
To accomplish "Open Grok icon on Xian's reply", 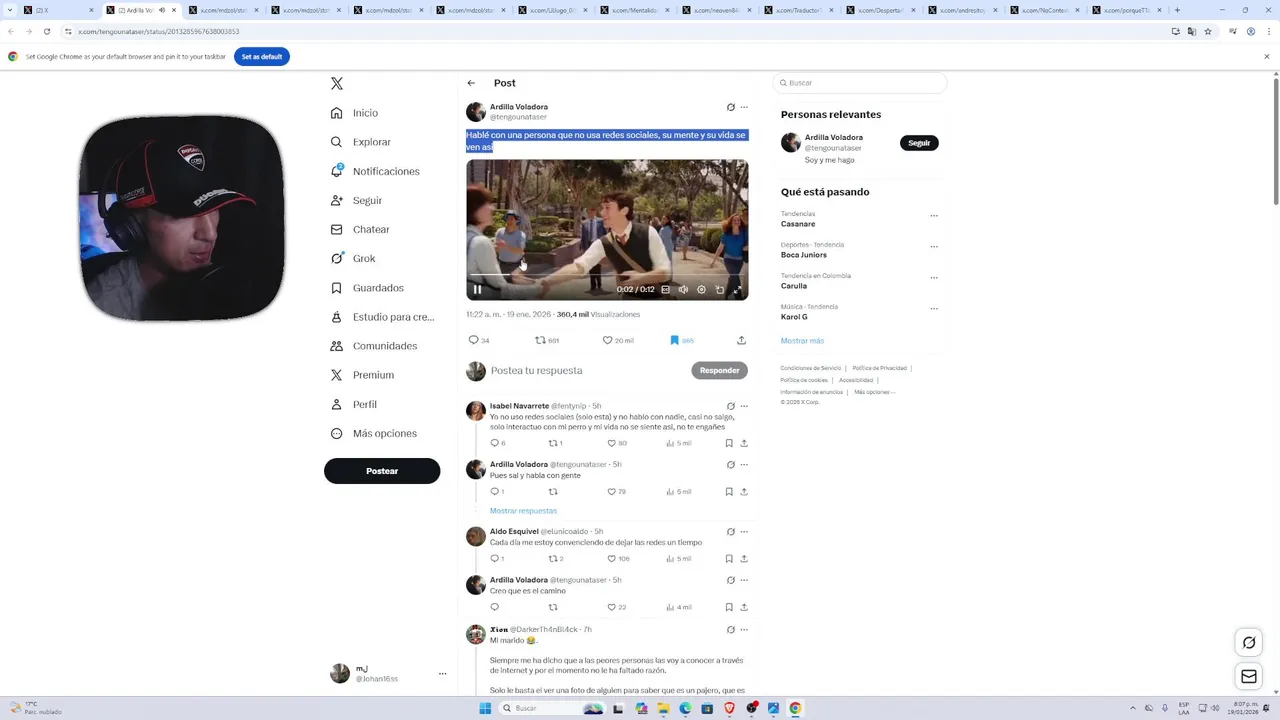I will pos(731,630).
